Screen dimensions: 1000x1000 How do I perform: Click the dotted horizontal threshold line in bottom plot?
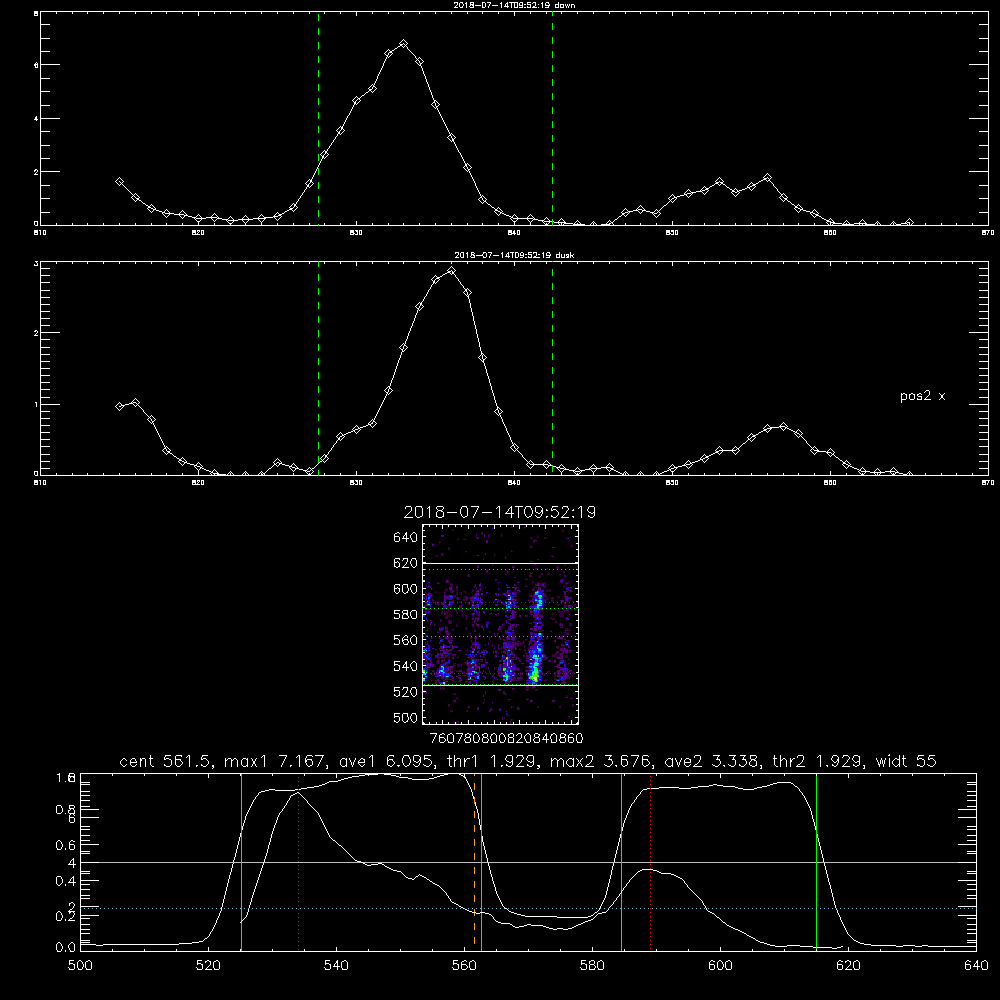click(528, 908)
